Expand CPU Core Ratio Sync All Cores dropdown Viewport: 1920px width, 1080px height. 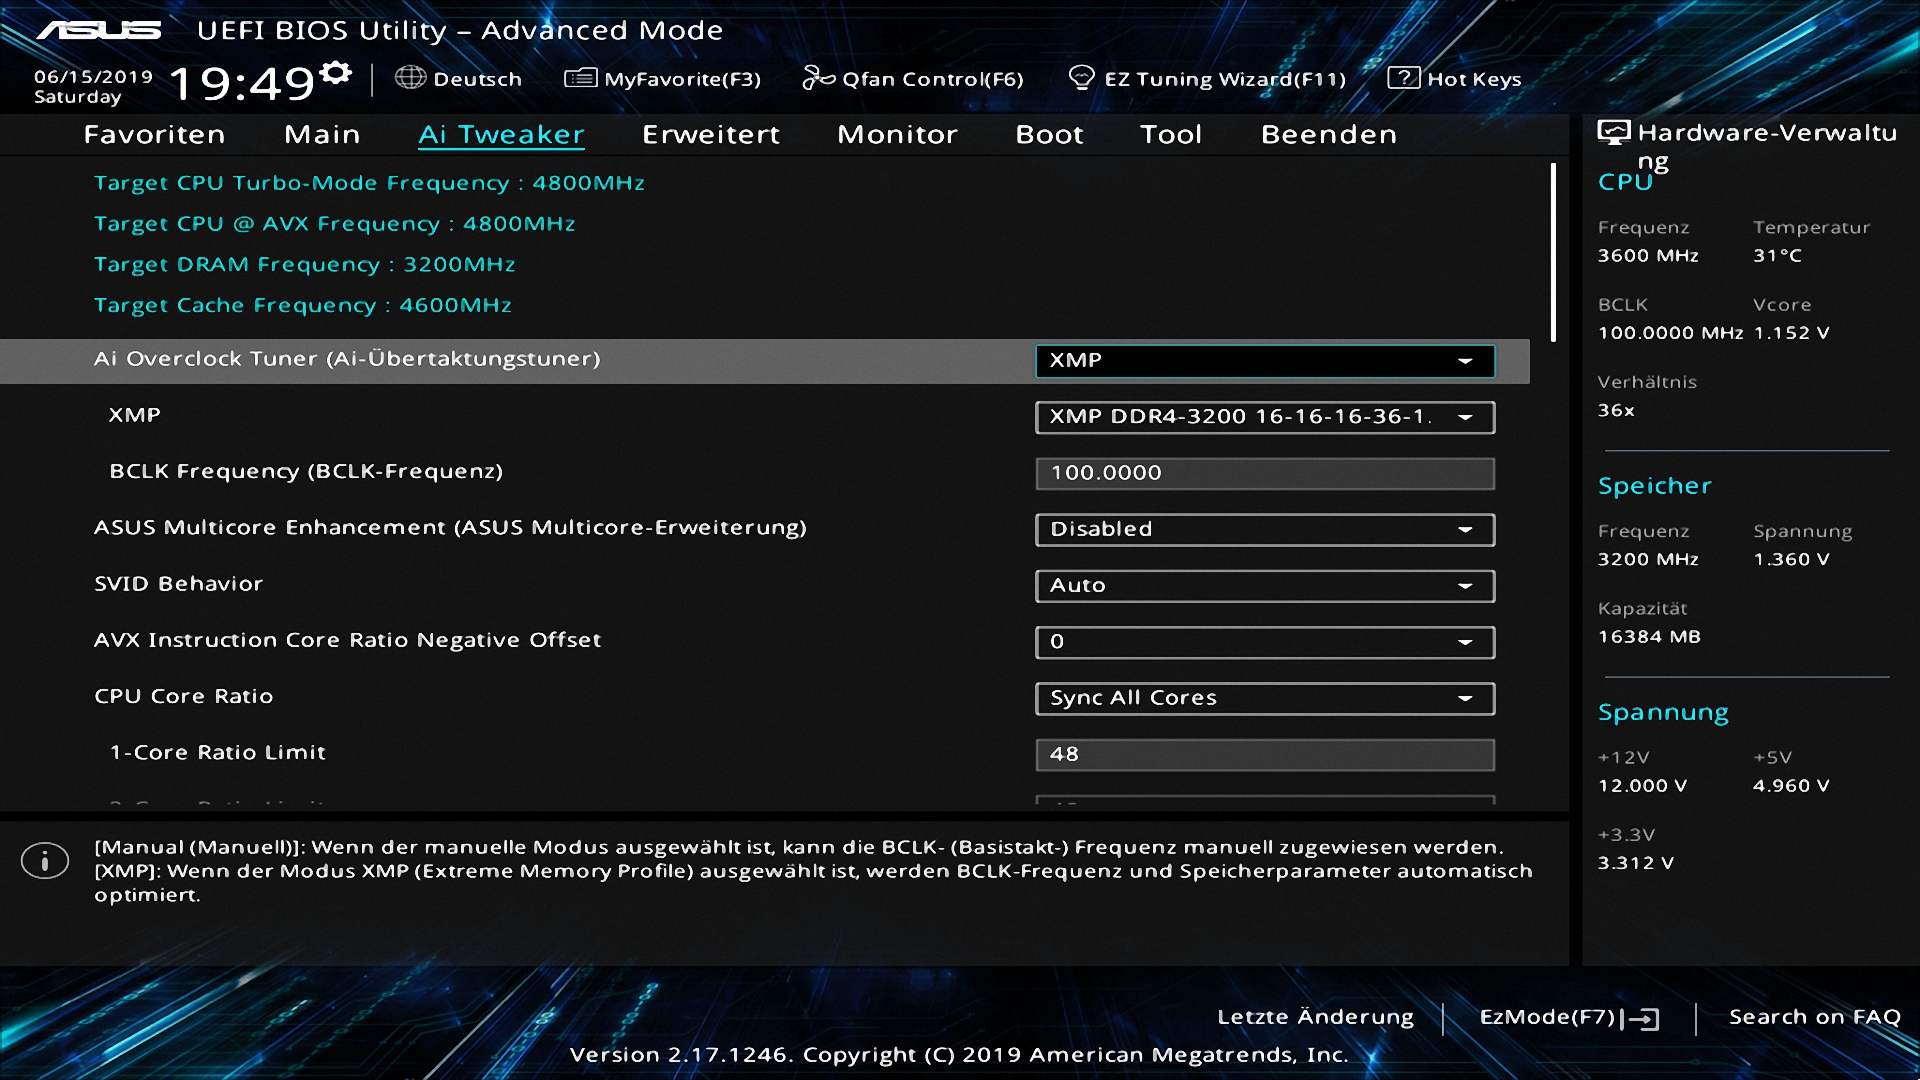coord(1264,698)
